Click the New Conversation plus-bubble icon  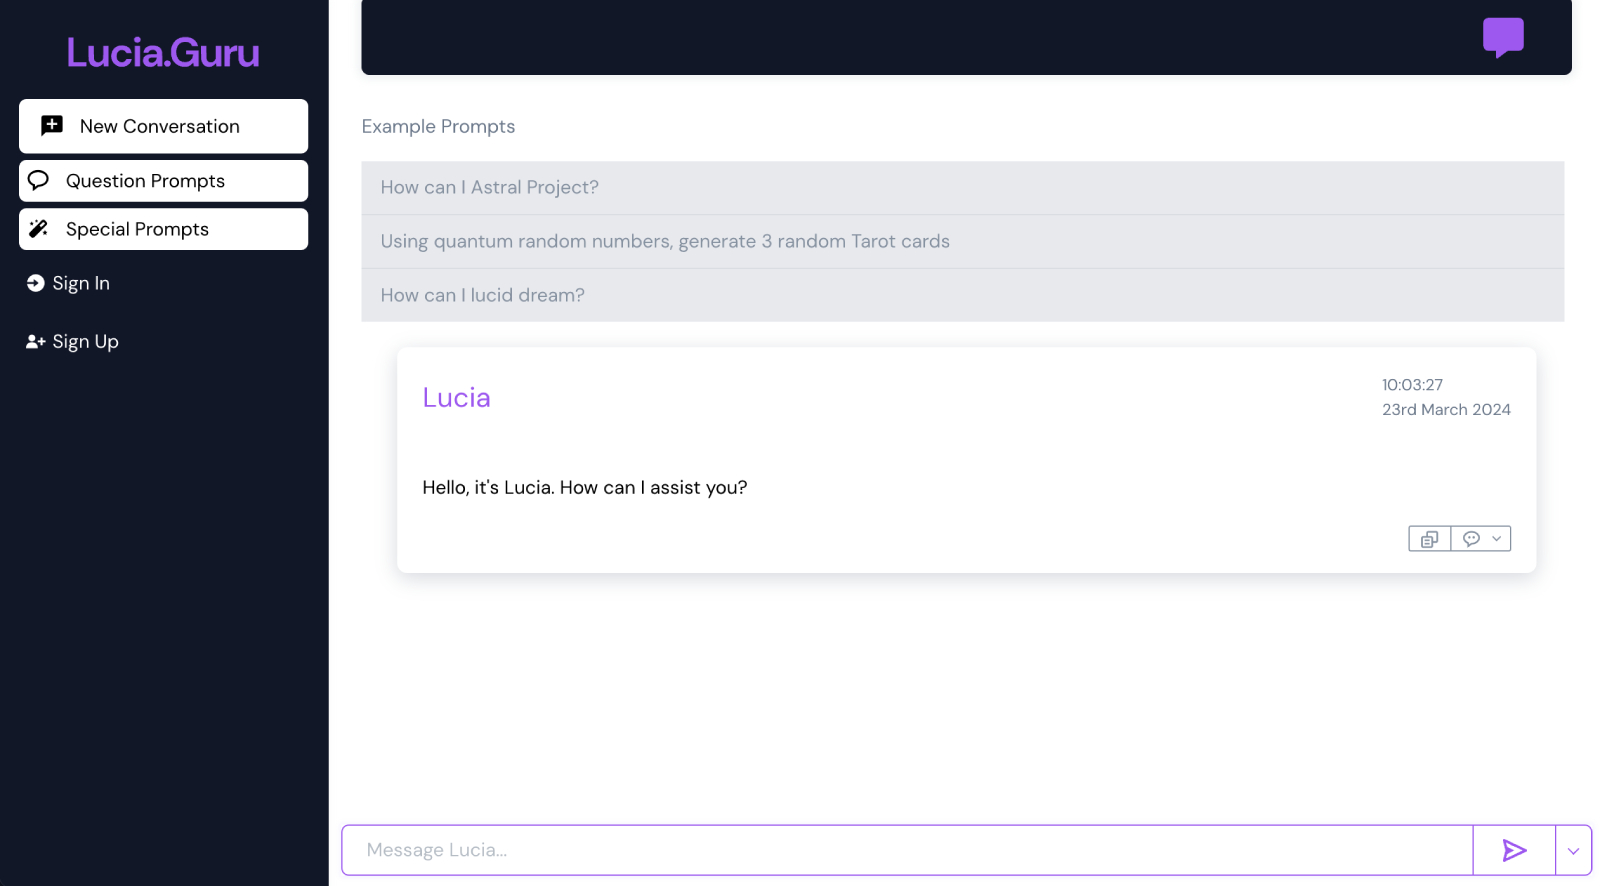52,126
